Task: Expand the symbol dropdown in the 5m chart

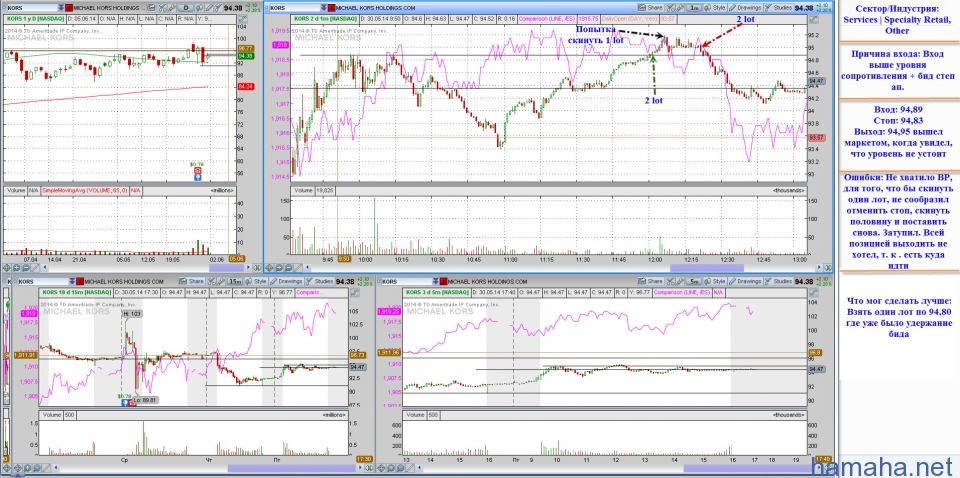Action: [x=436, y=281]
